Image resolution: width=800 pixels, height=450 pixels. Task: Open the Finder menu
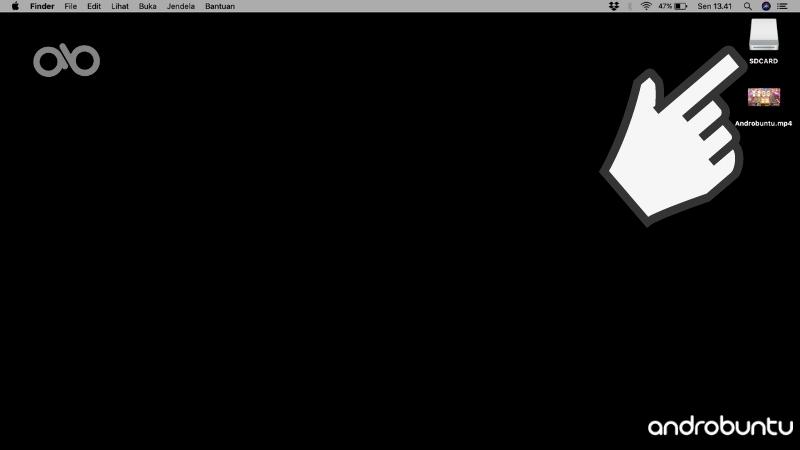click(42, 6)
